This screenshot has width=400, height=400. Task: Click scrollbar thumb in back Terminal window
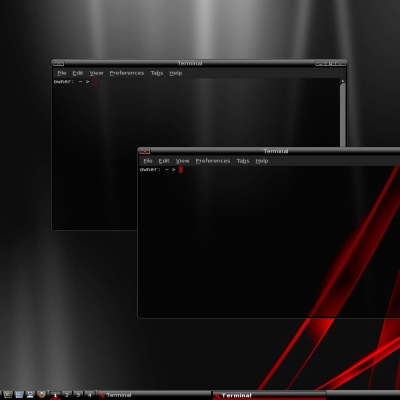tap(343, 115)
